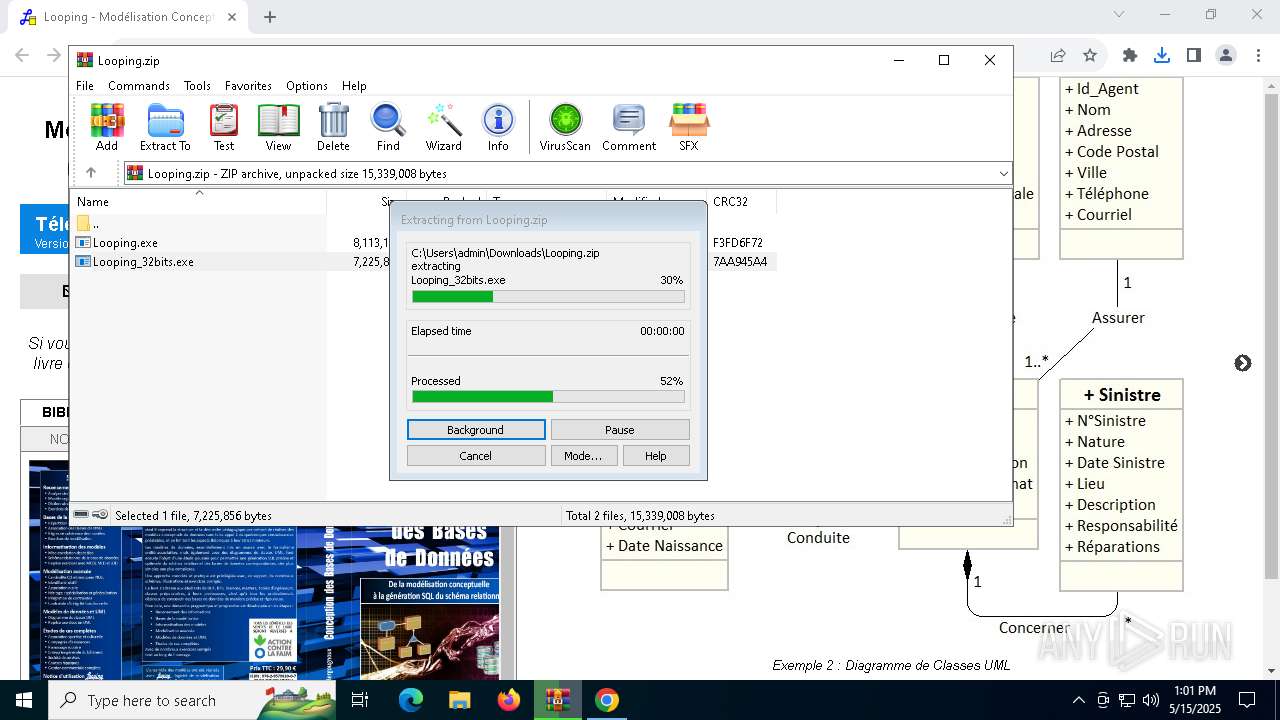Open the Help menu
This screenshot has width=1280, height=720.
click(x=354, y=86)
